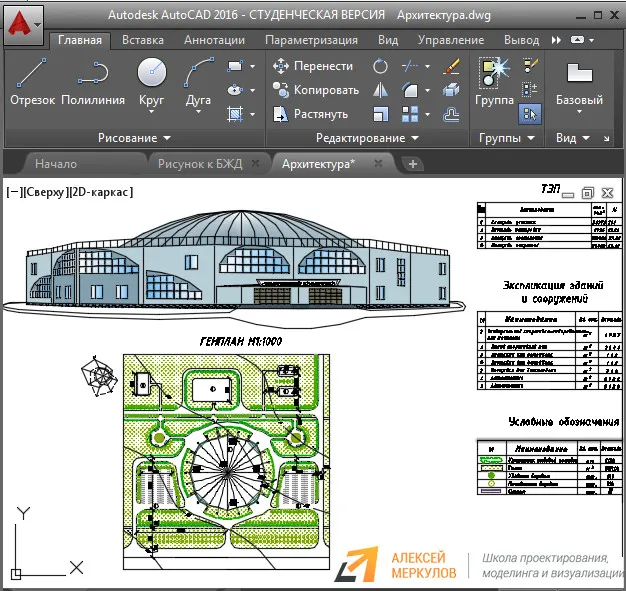
Task: Open the rectangle tool dropdown arrow
Action: pyautogui.click(x=252, y=66)
